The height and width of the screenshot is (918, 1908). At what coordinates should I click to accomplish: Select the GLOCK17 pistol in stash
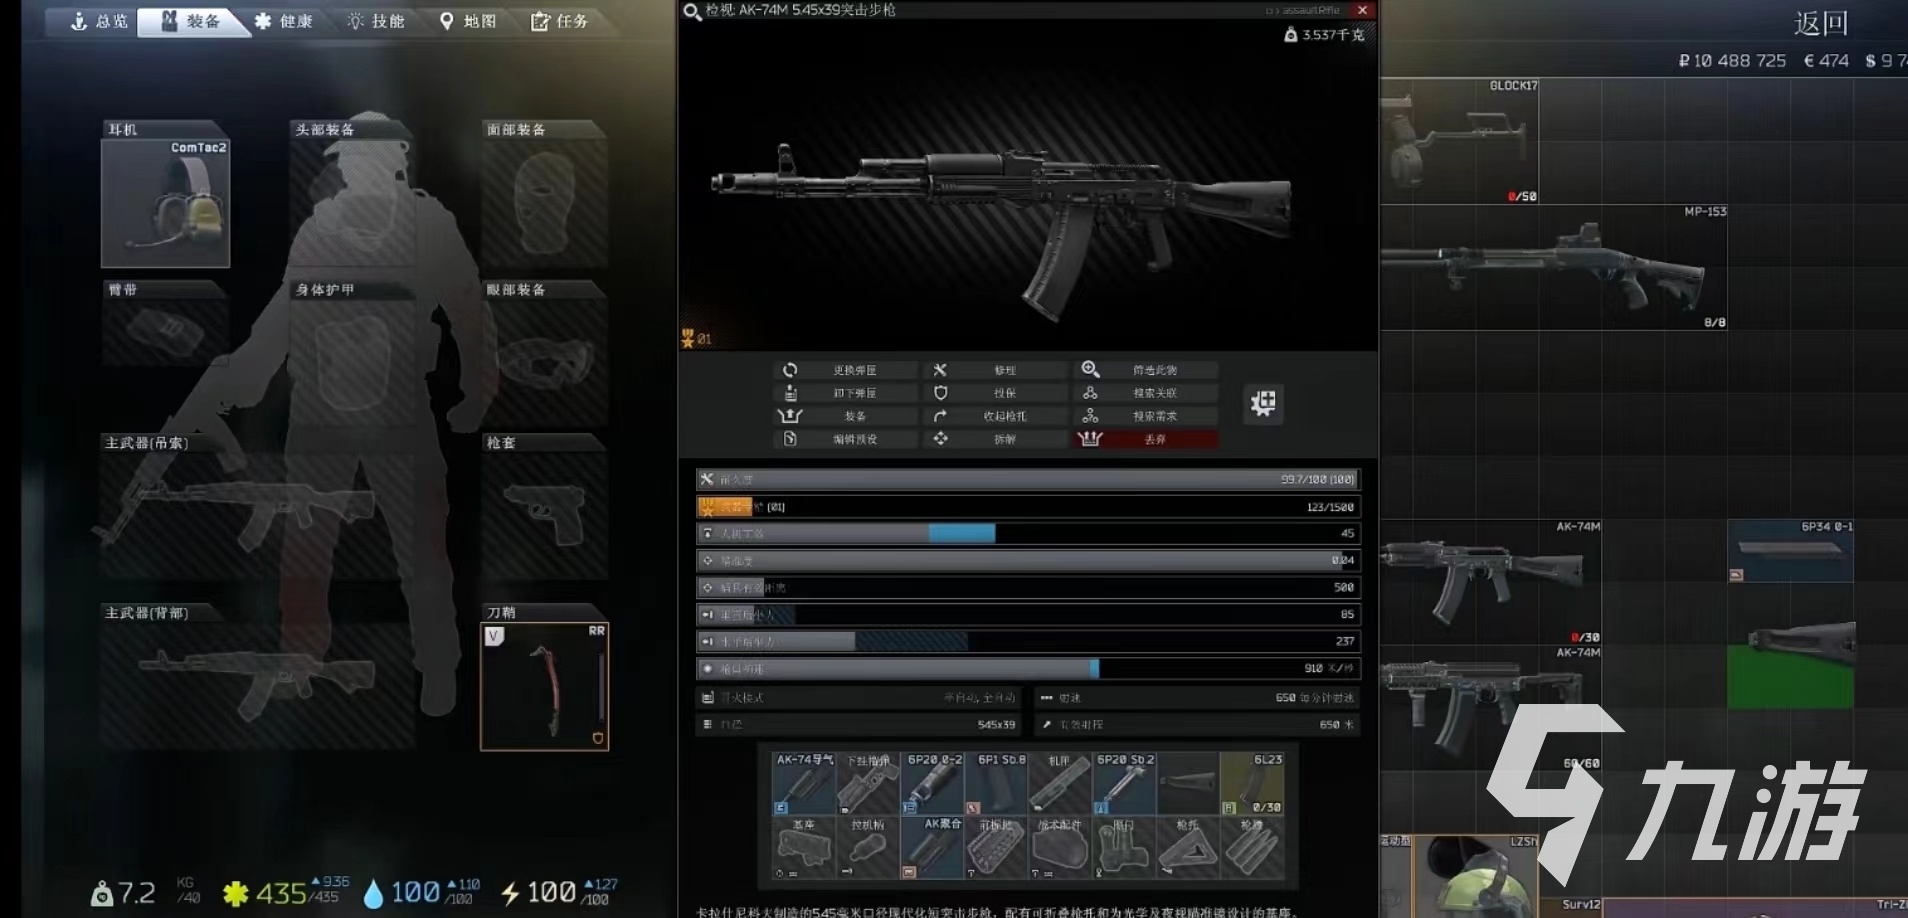[x=1459, y=141]
